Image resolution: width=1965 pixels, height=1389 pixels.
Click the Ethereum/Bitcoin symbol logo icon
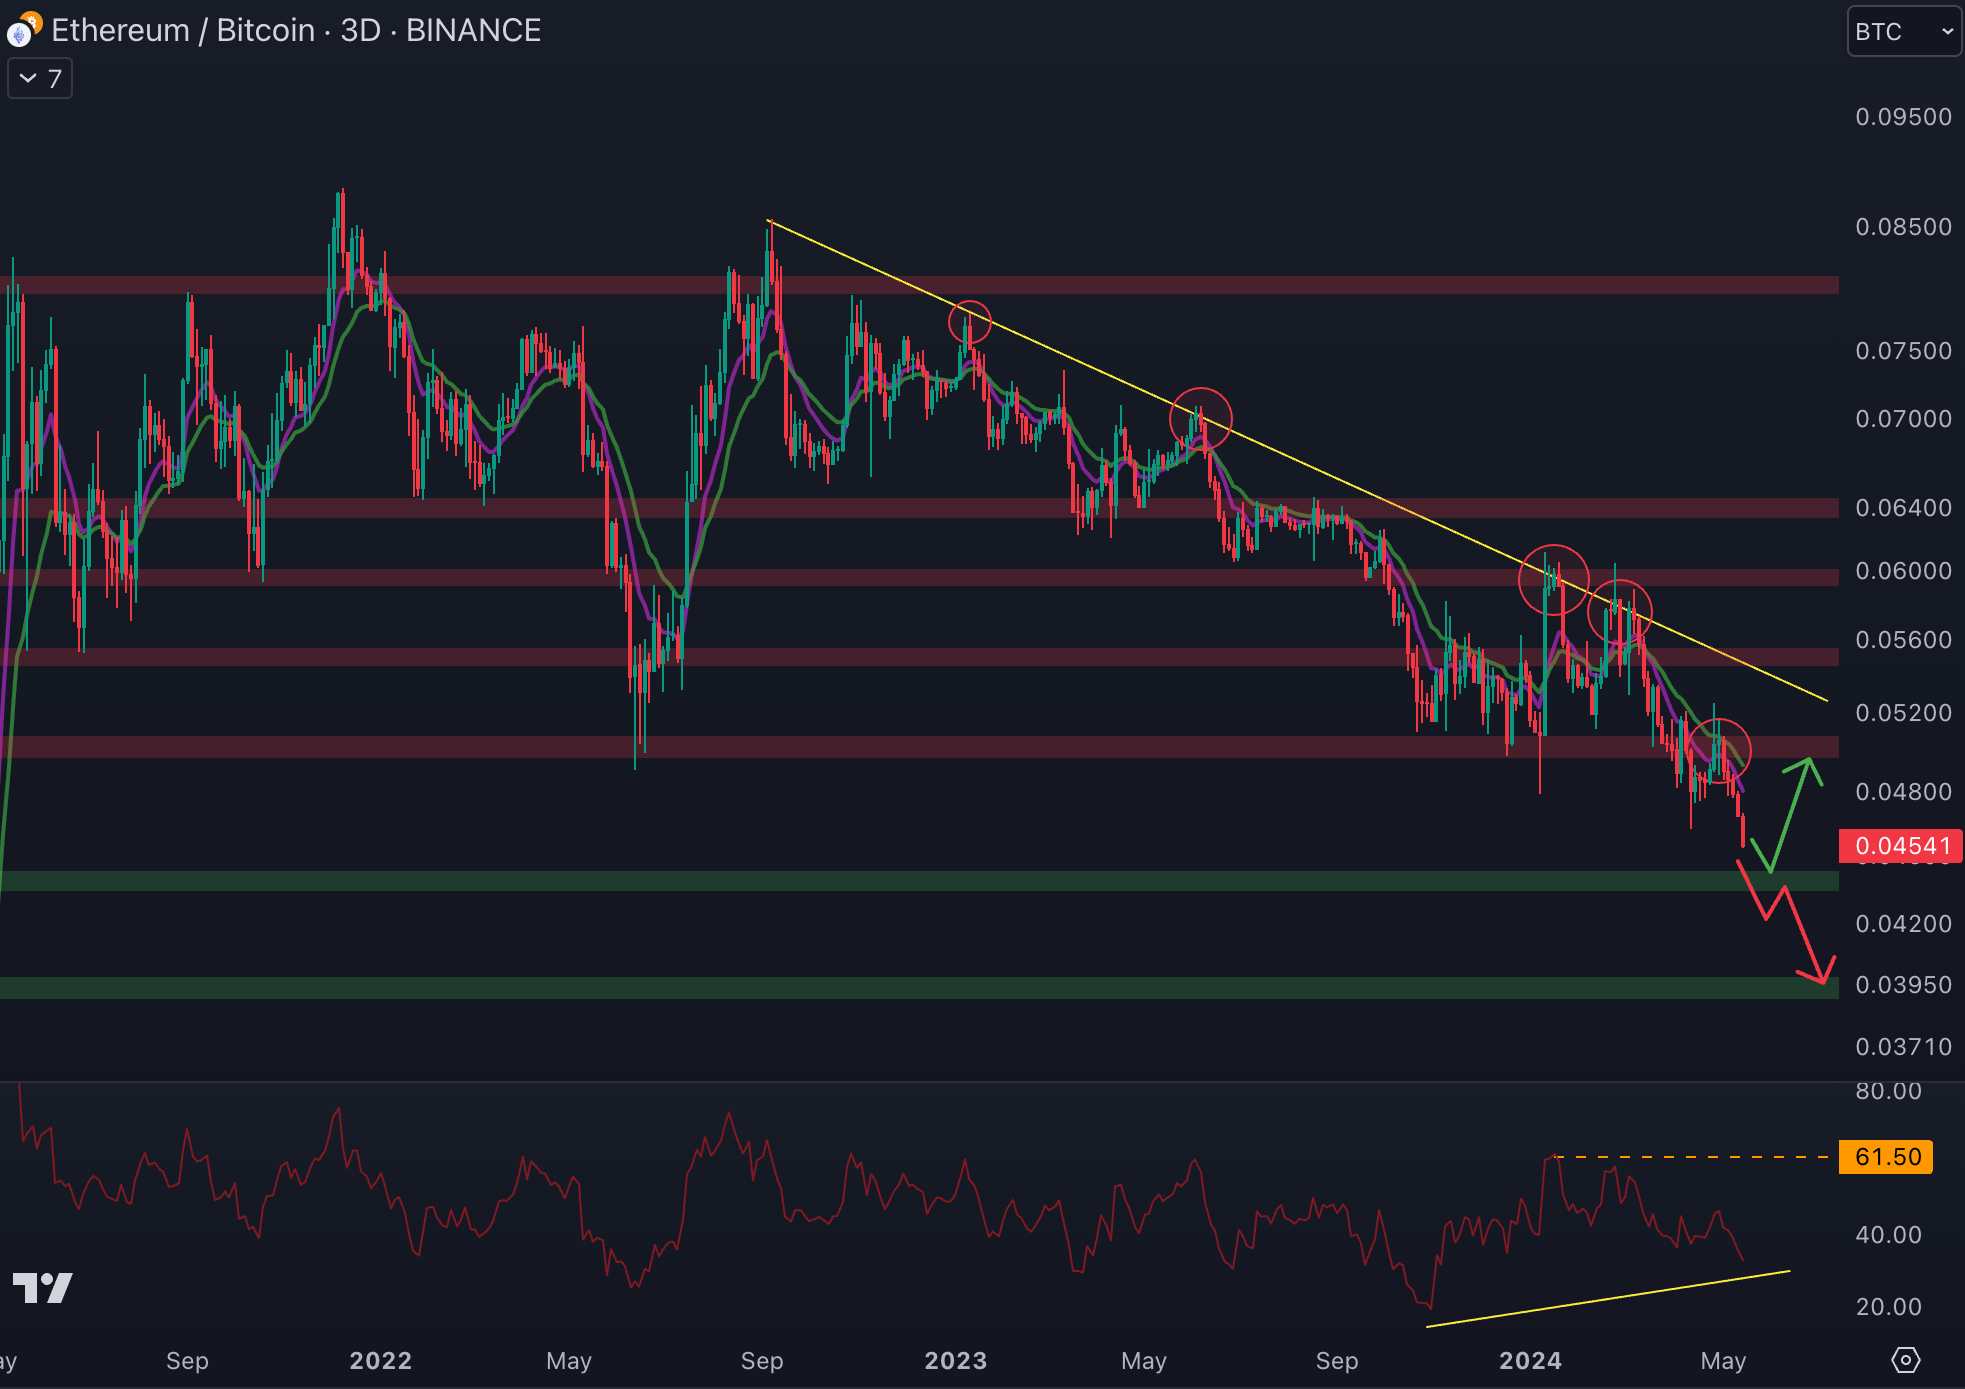point(22,30)
